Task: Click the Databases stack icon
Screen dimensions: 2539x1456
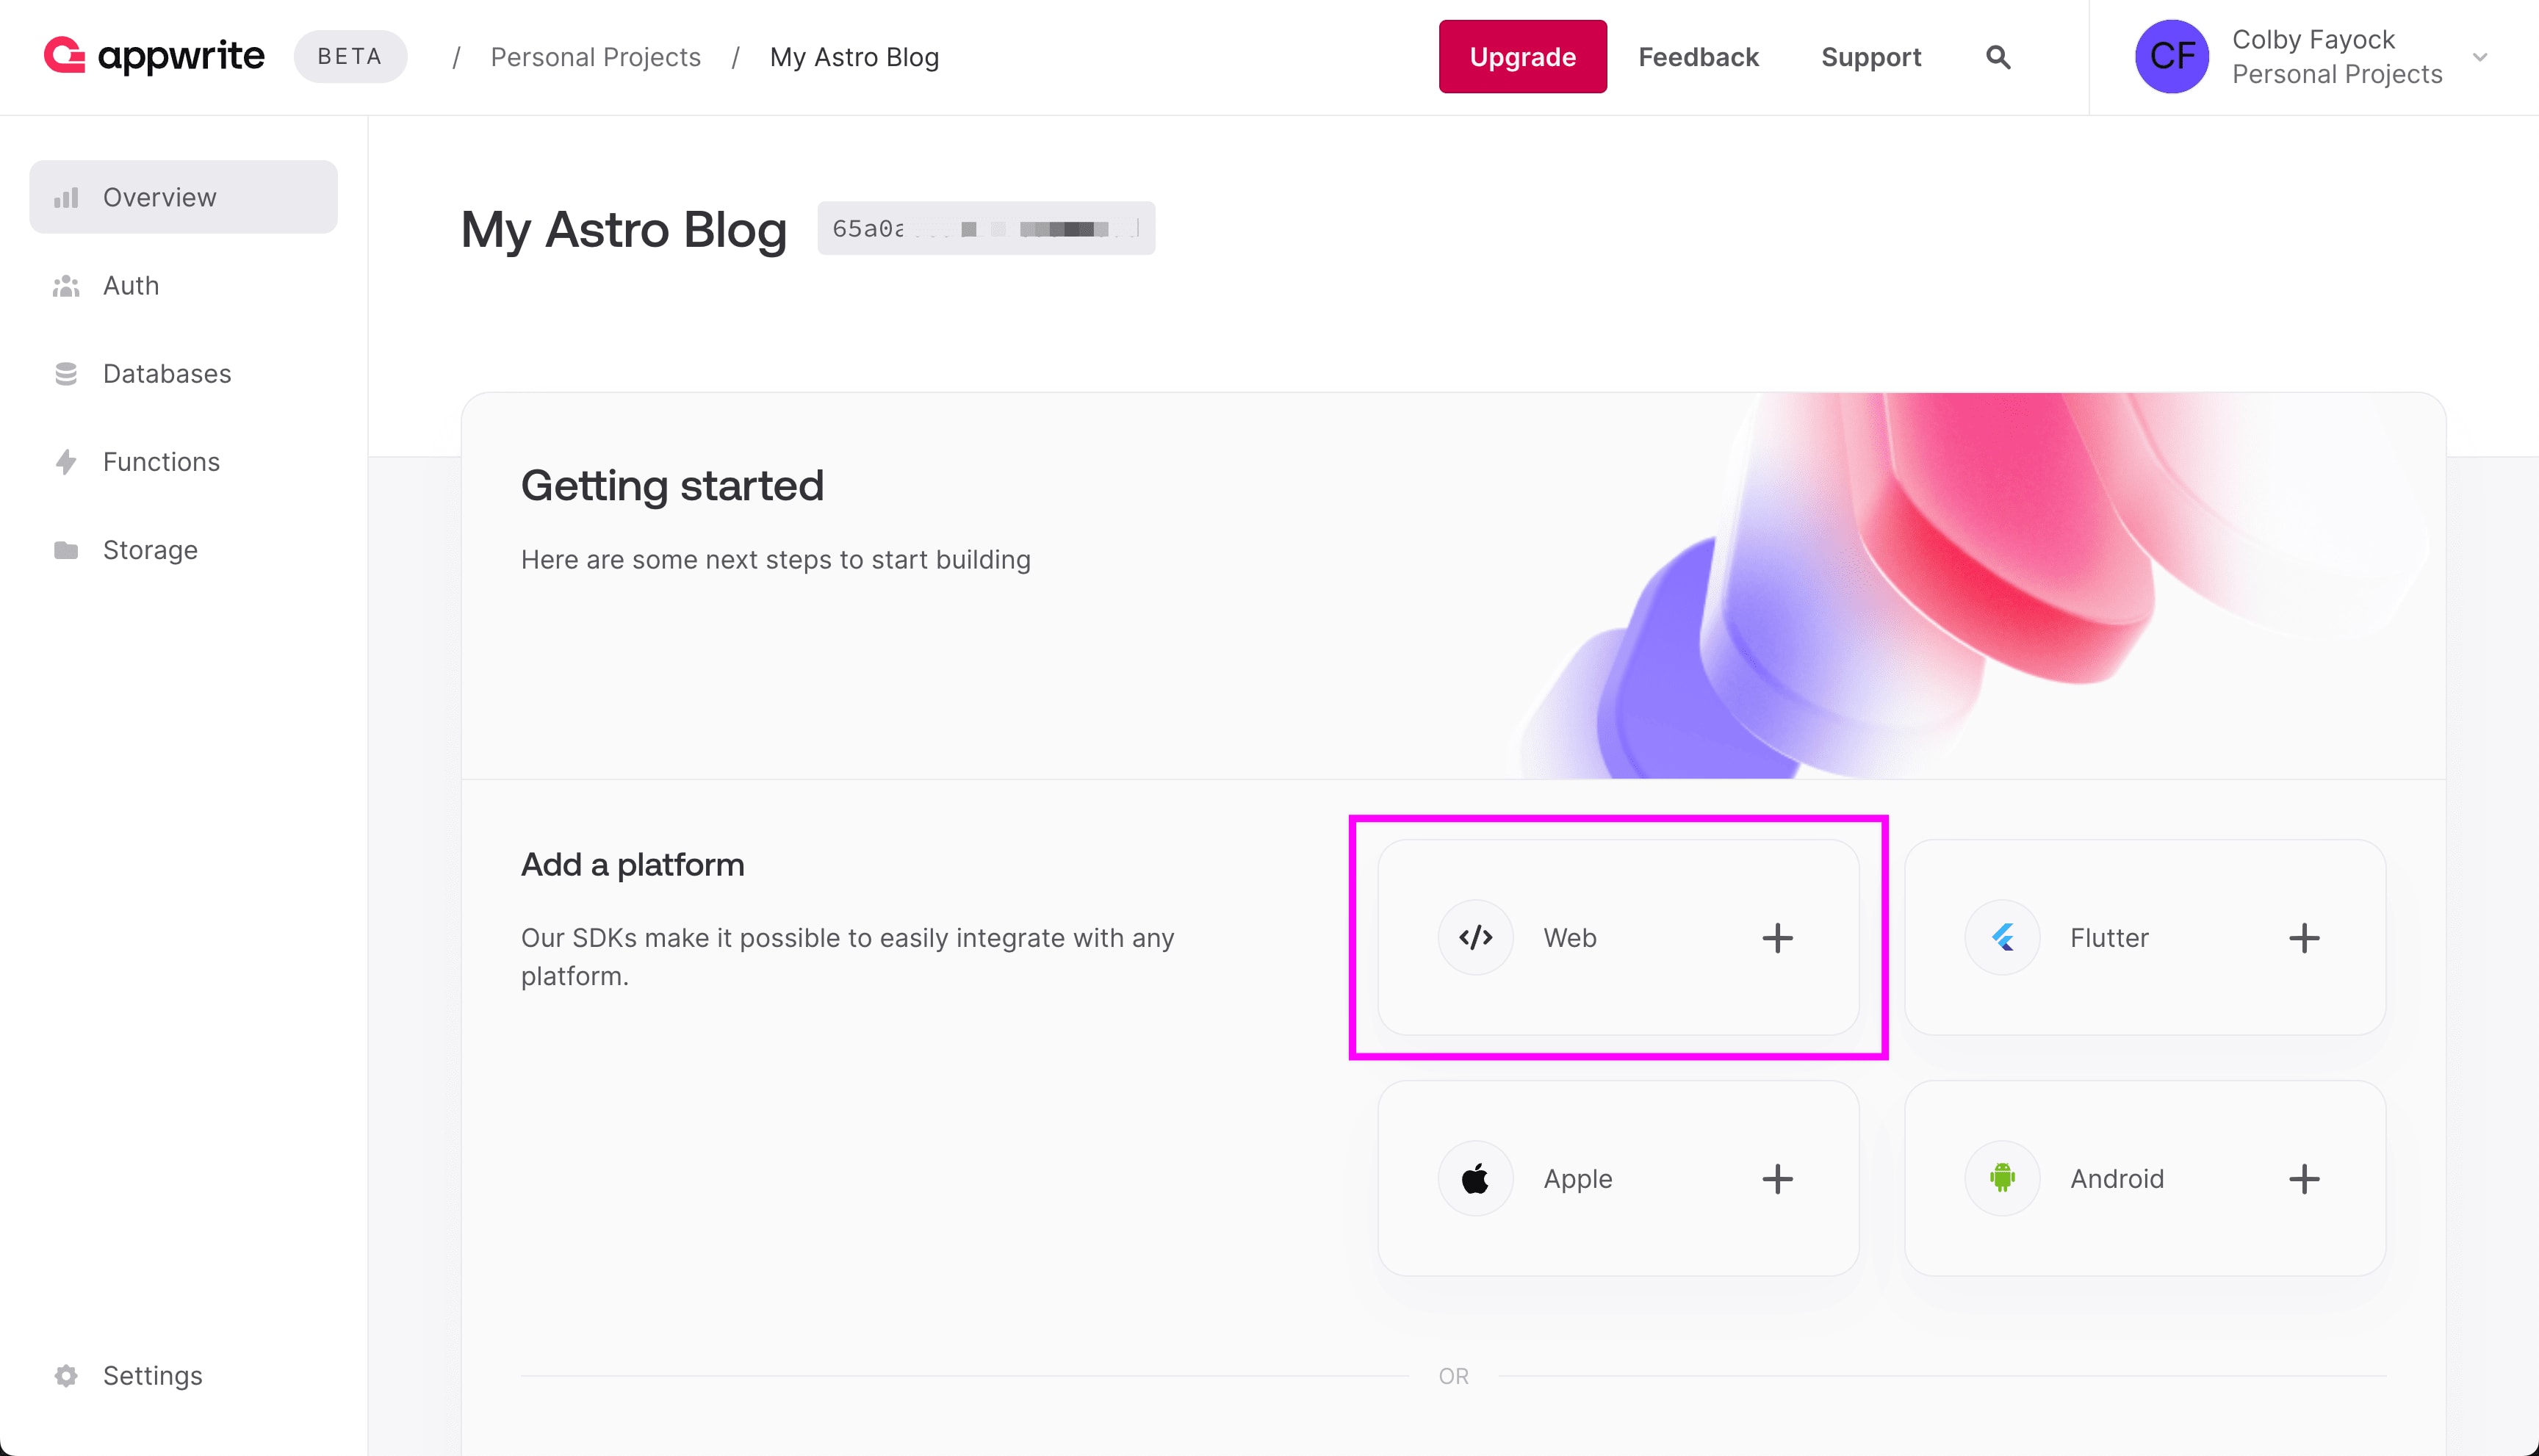Action: coord(66,374)
